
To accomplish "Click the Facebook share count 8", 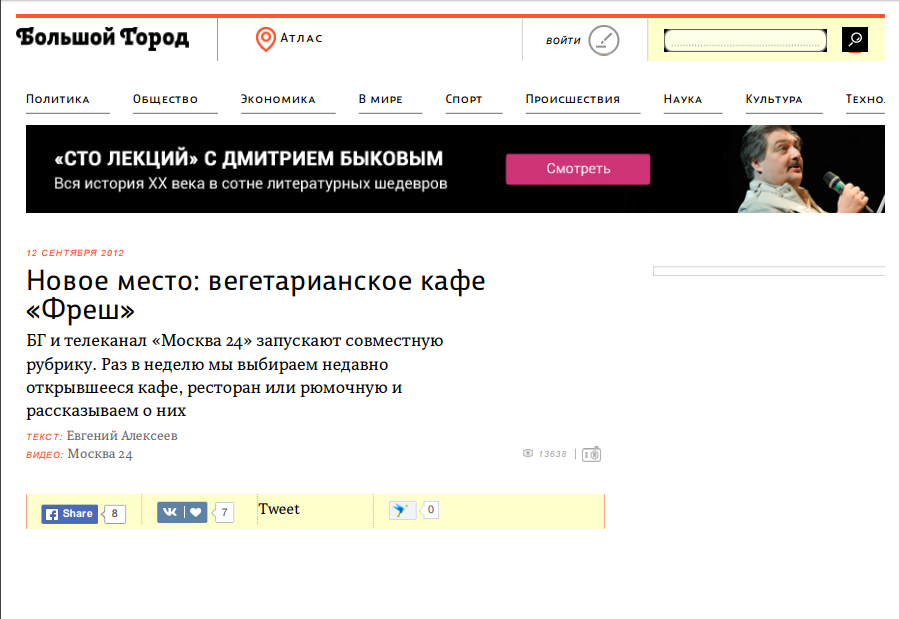I will [x=114, y=514].
